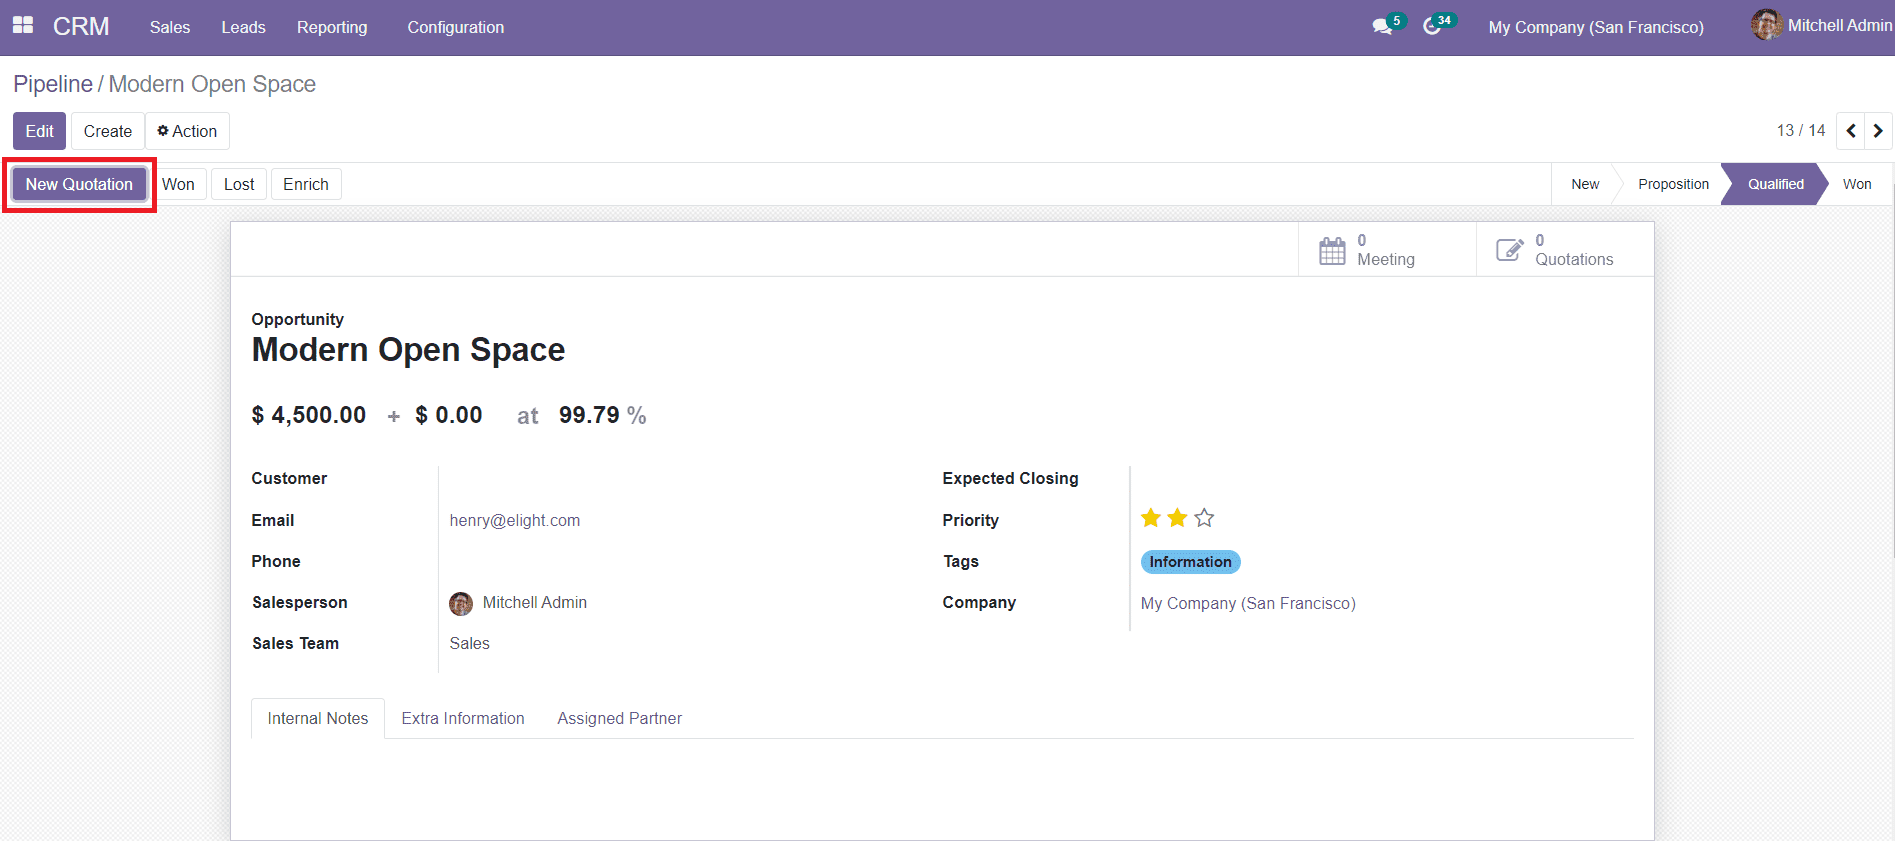The width and height of the screenshot is (1895, 841).
Task: Set stage to New
Action: click(x=1585, y=184)
